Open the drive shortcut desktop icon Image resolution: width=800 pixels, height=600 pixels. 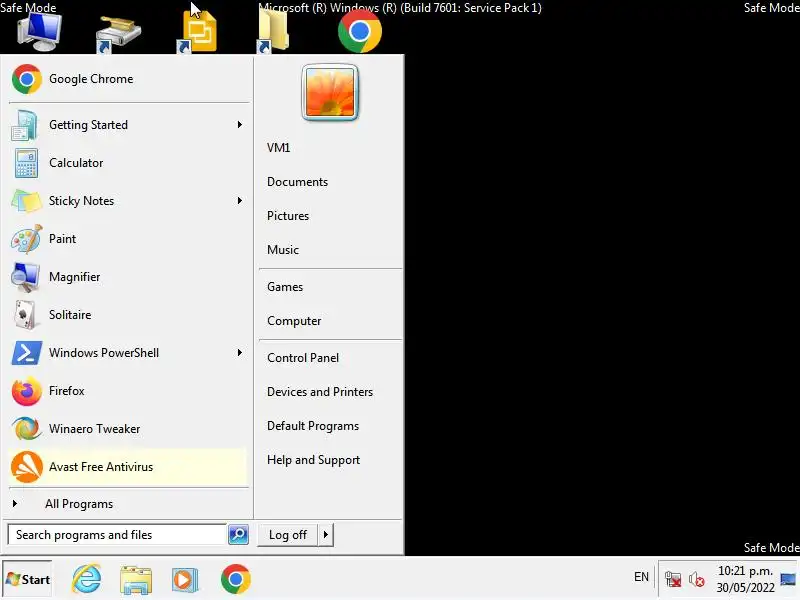tap(118, 35)
